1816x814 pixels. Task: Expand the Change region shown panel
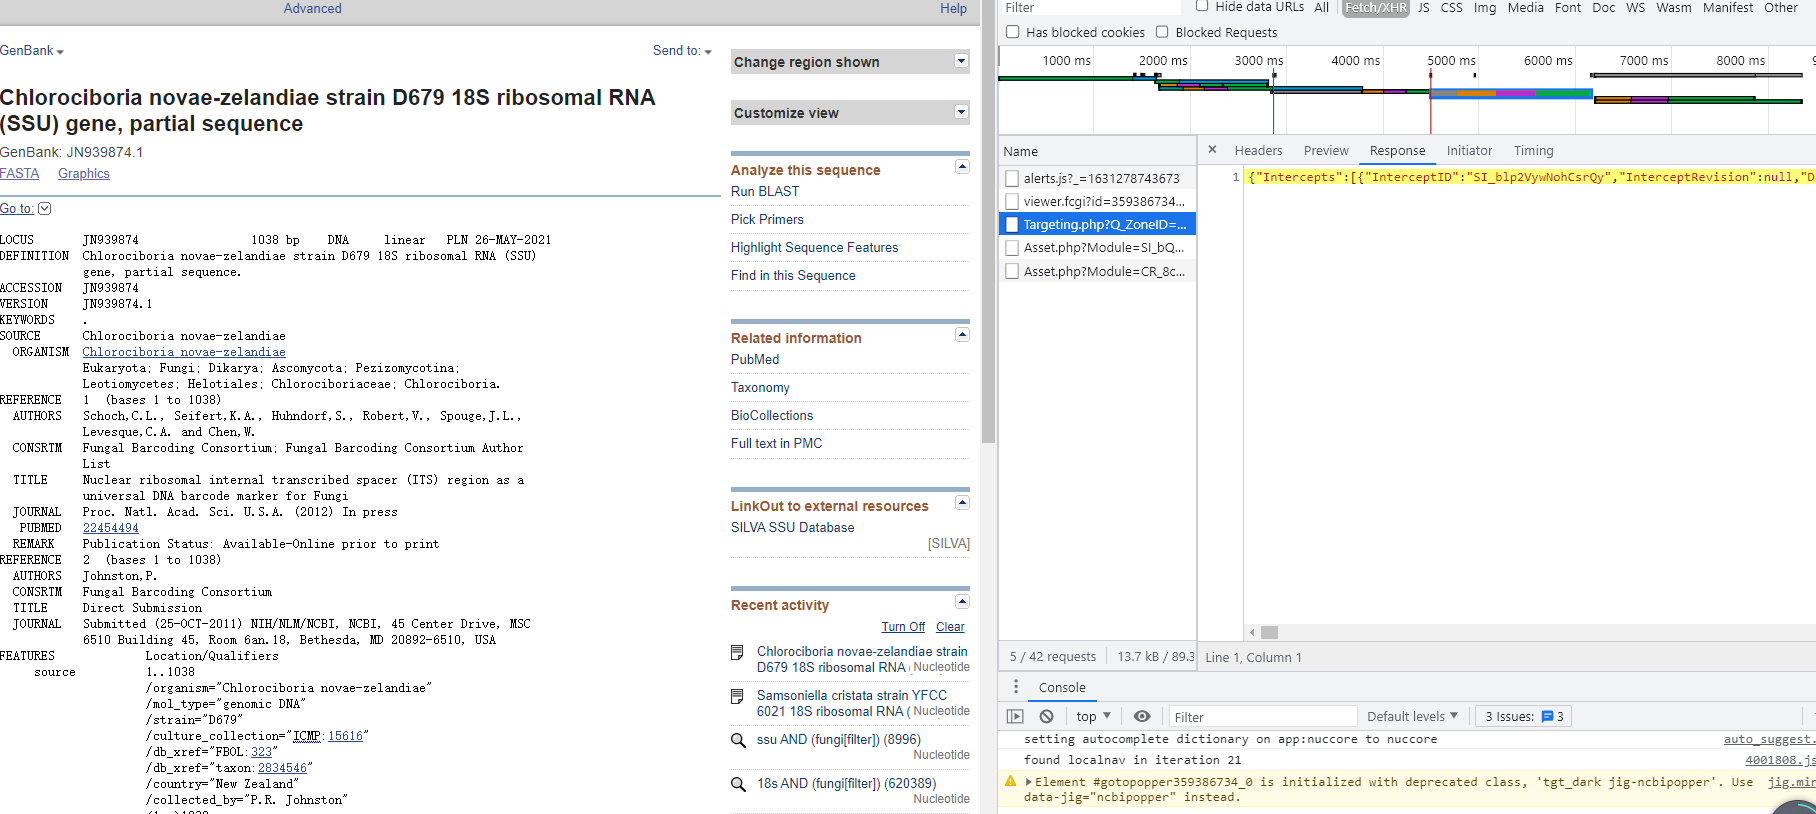tap(961, 61)
